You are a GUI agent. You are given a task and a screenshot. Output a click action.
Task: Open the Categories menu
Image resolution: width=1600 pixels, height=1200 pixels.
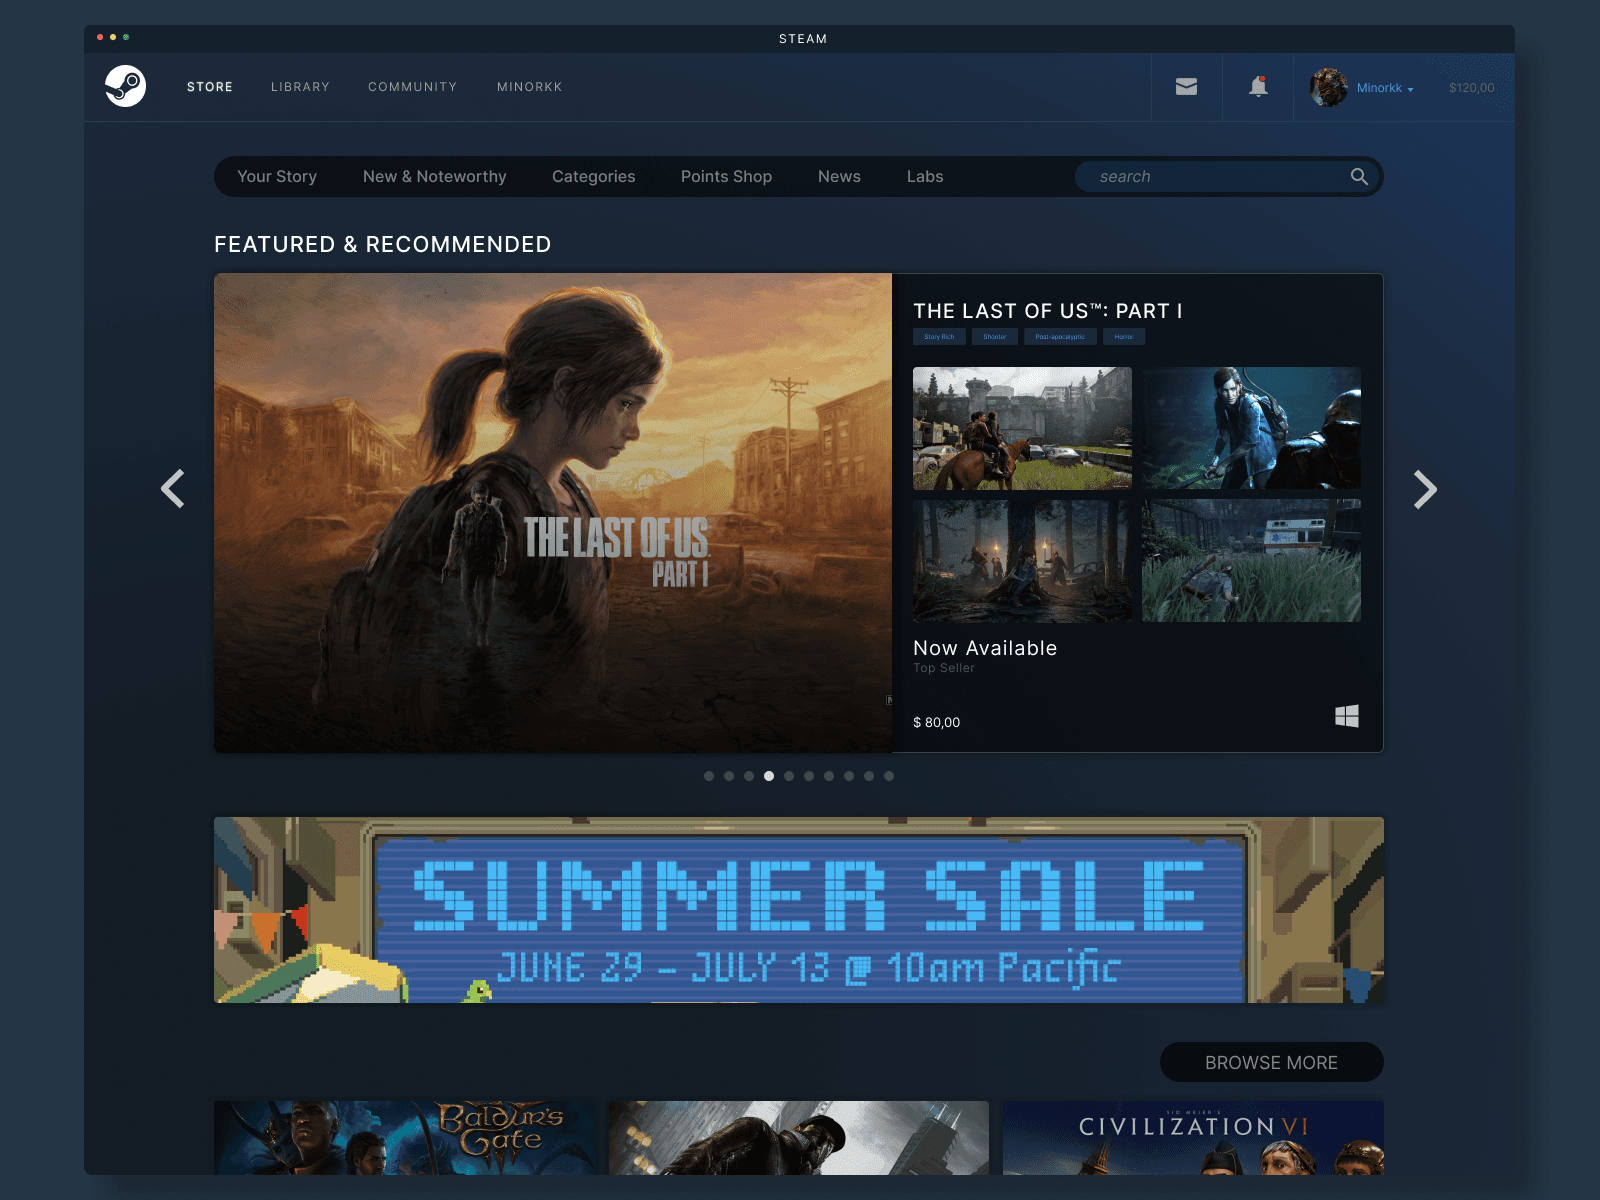click(594, 176)
